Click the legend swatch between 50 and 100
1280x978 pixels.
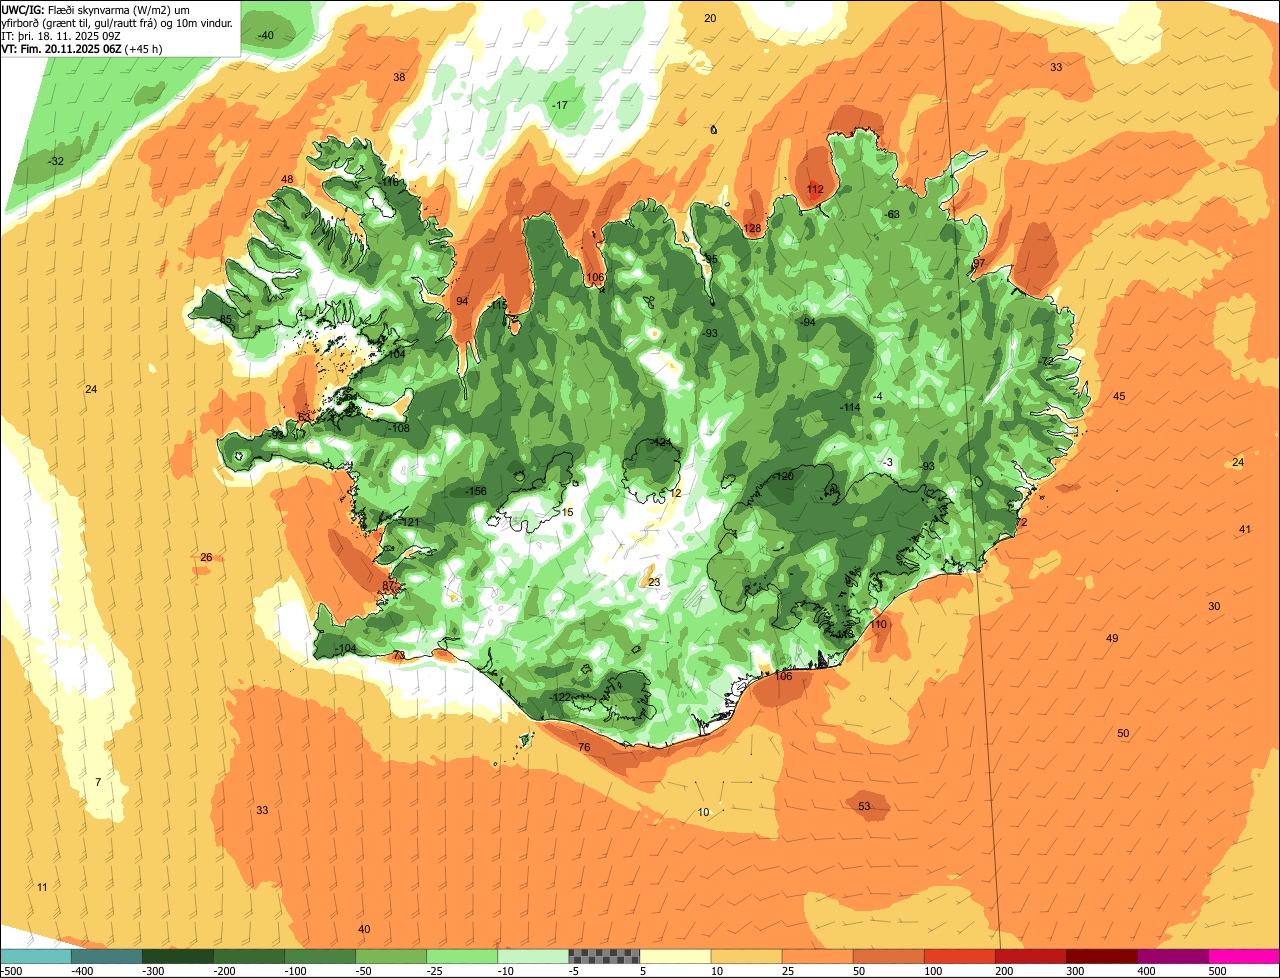point(887,956)
